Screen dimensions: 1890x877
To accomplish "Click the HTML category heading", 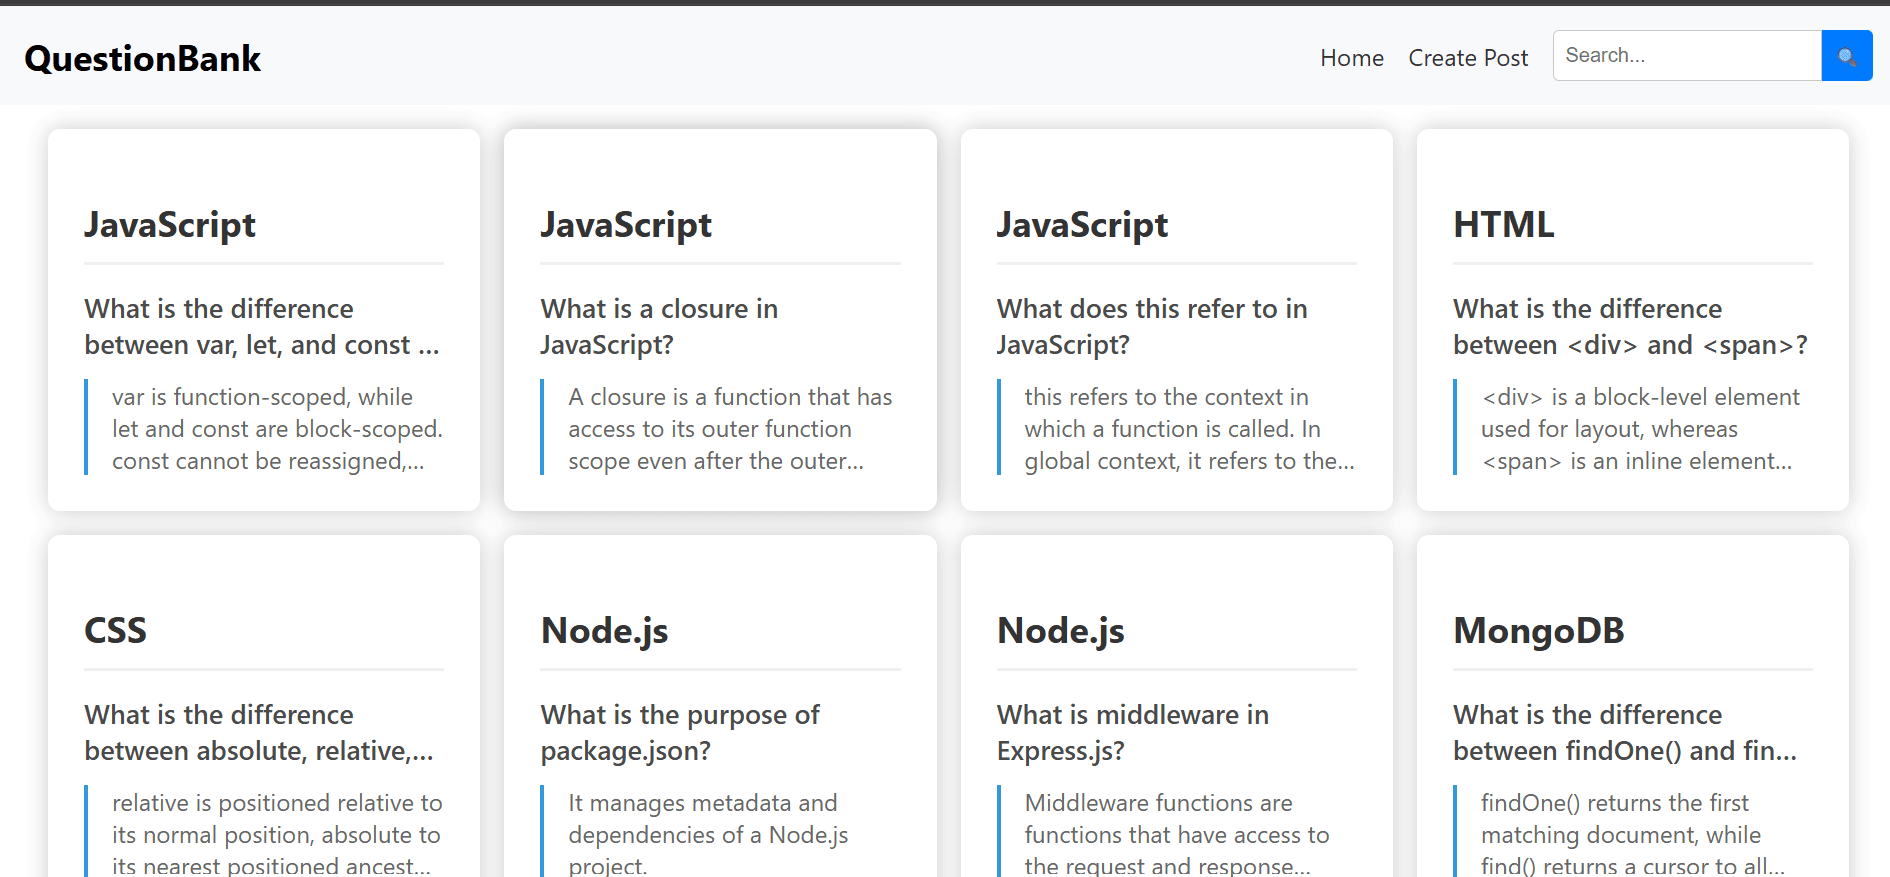I will (1503, 225).
